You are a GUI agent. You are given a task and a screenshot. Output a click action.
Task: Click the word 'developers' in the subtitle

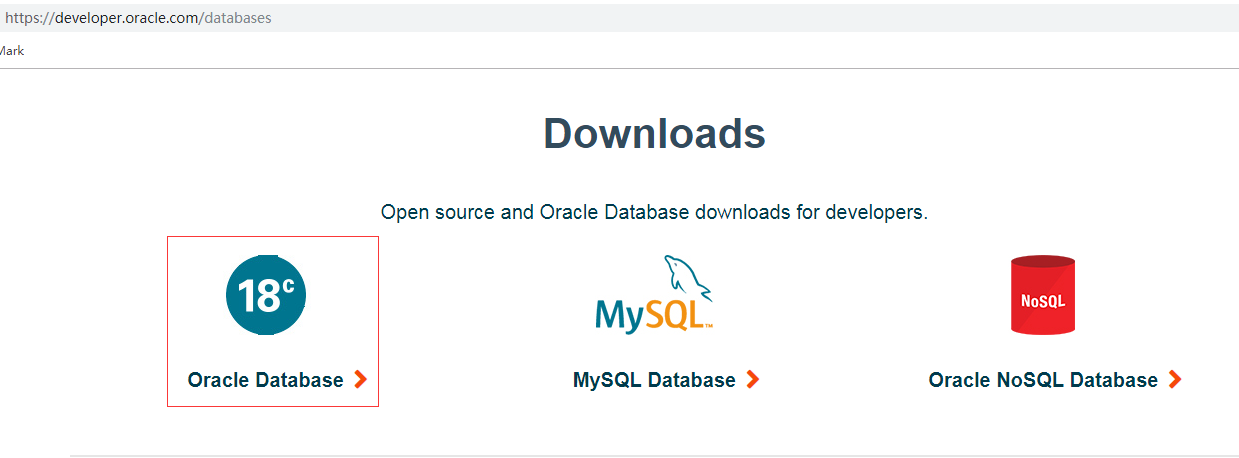pyautogui.click(x=874, y=213)
